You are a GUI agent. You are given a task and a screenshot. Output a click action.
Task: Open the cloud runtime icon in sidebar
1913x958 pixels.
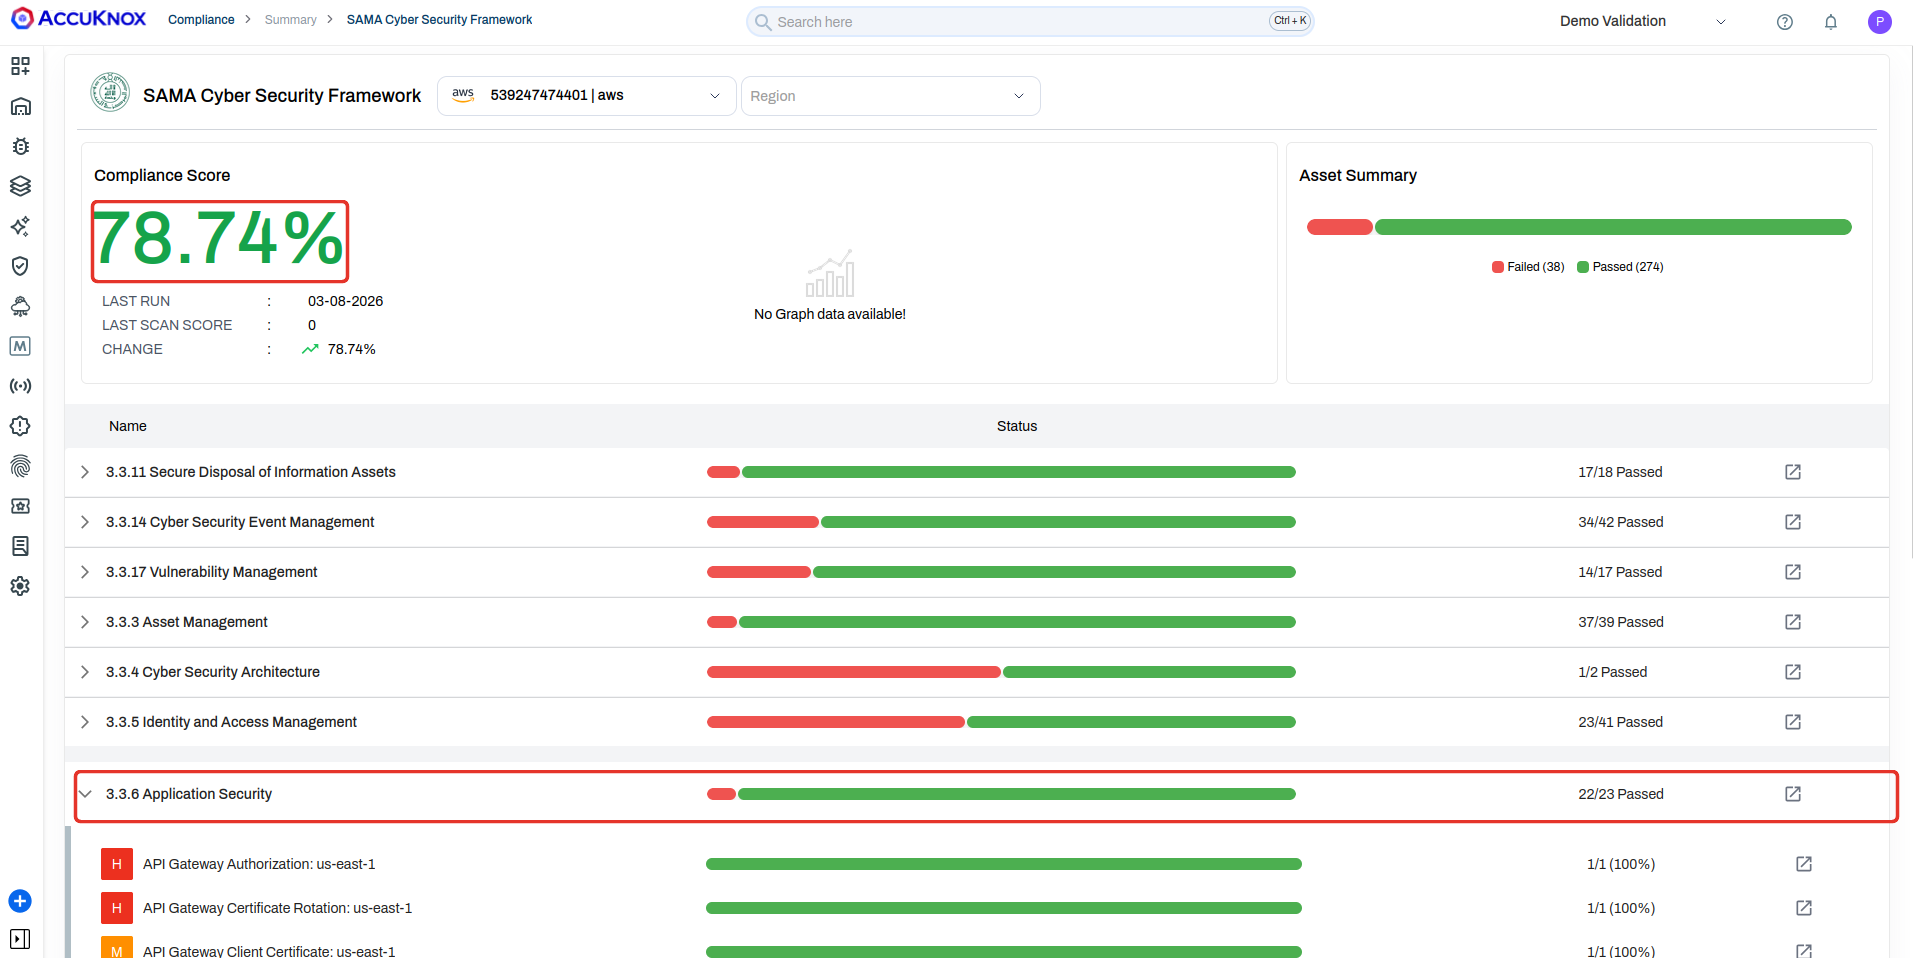click(20, 306)
